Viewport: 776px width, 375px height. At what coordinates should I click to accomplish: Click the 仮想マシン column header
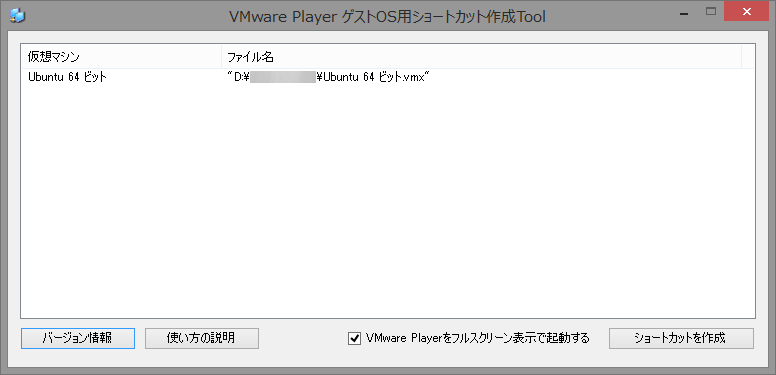(x=121, y=57)
